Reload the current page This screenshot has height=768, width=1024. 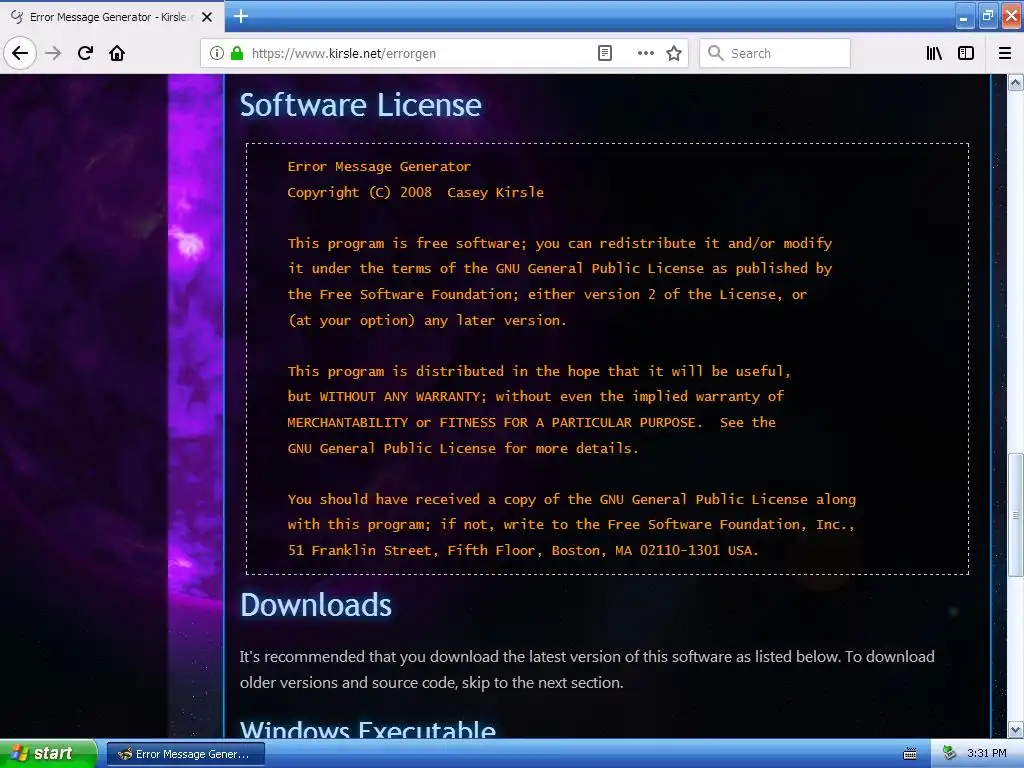[x=85, y=53]
